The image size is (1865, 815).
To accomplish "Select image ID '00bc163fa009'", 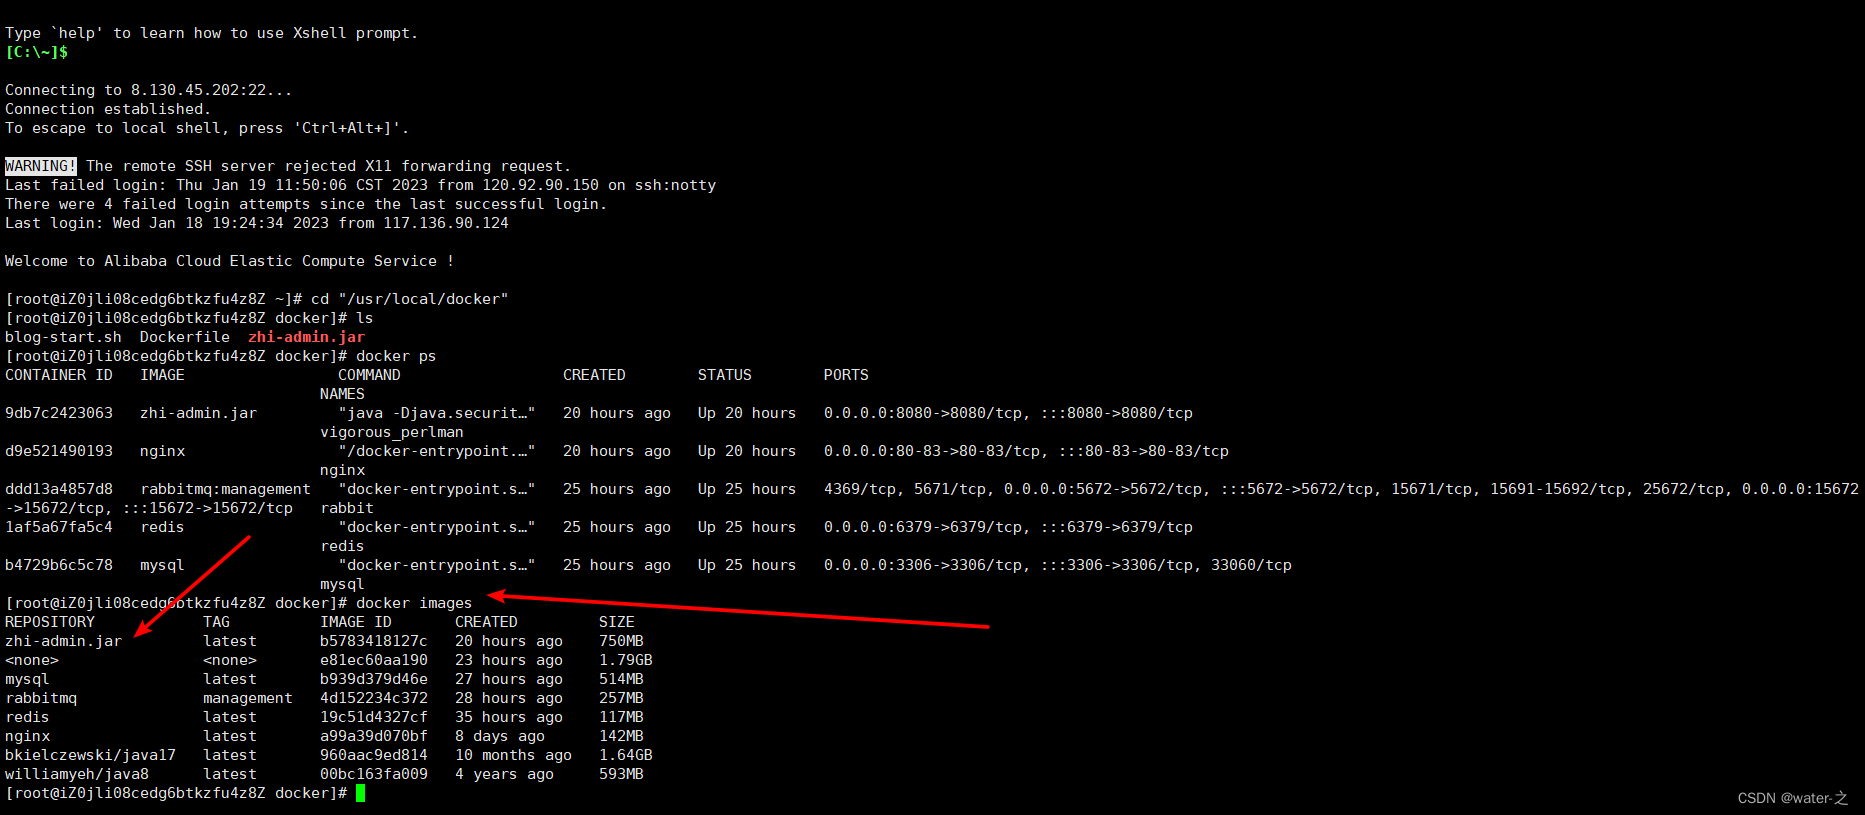I will 374,774.
